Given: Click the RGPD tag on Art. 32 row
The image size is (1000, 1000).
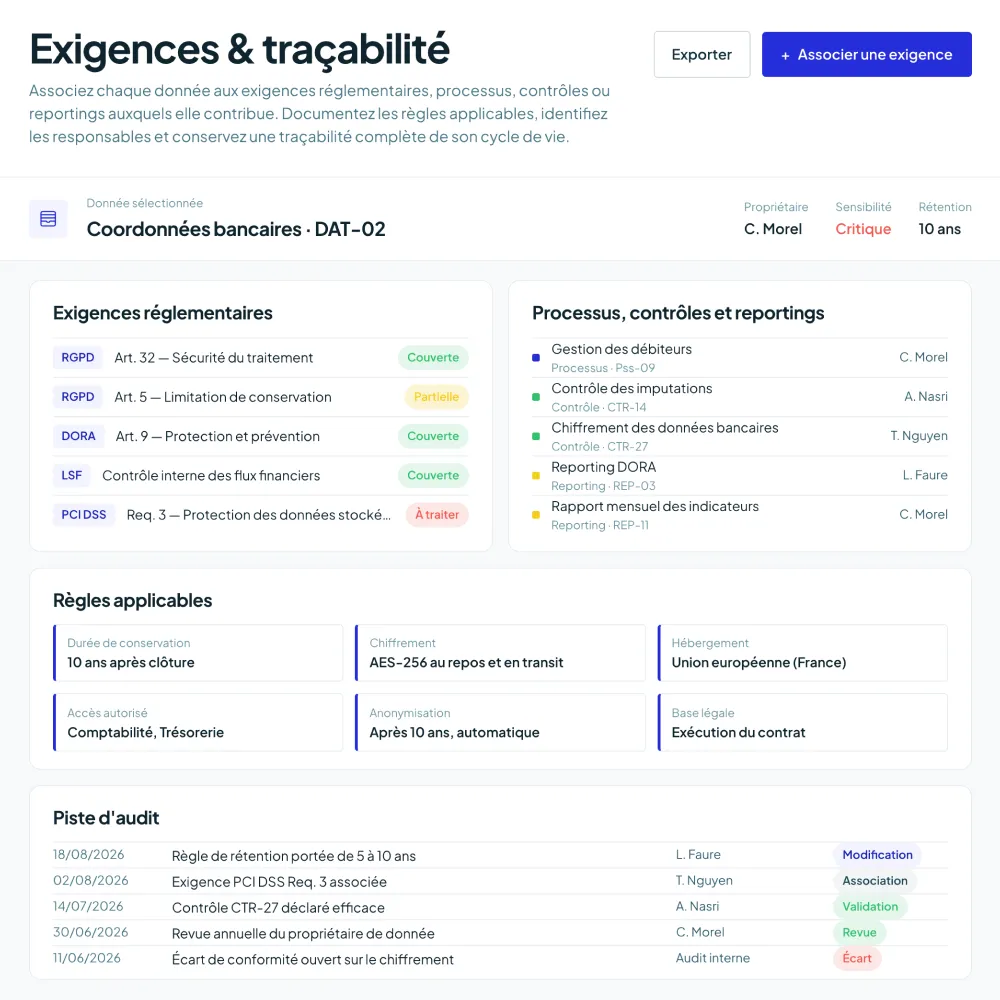Looking at the screenshot, I should click(x=78, y=358).
